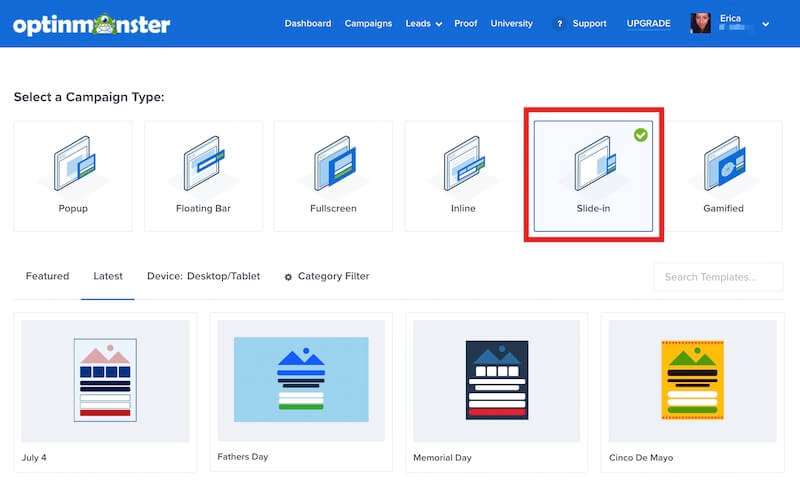Expand the user account dropdown arrow
This screenshot has height=484, width=800.
765,24
